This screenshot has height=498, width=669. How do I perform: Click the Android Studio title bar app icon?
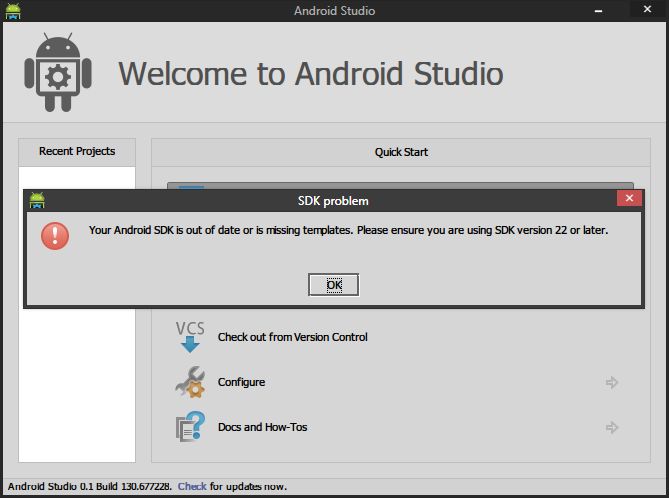(13, 11)
